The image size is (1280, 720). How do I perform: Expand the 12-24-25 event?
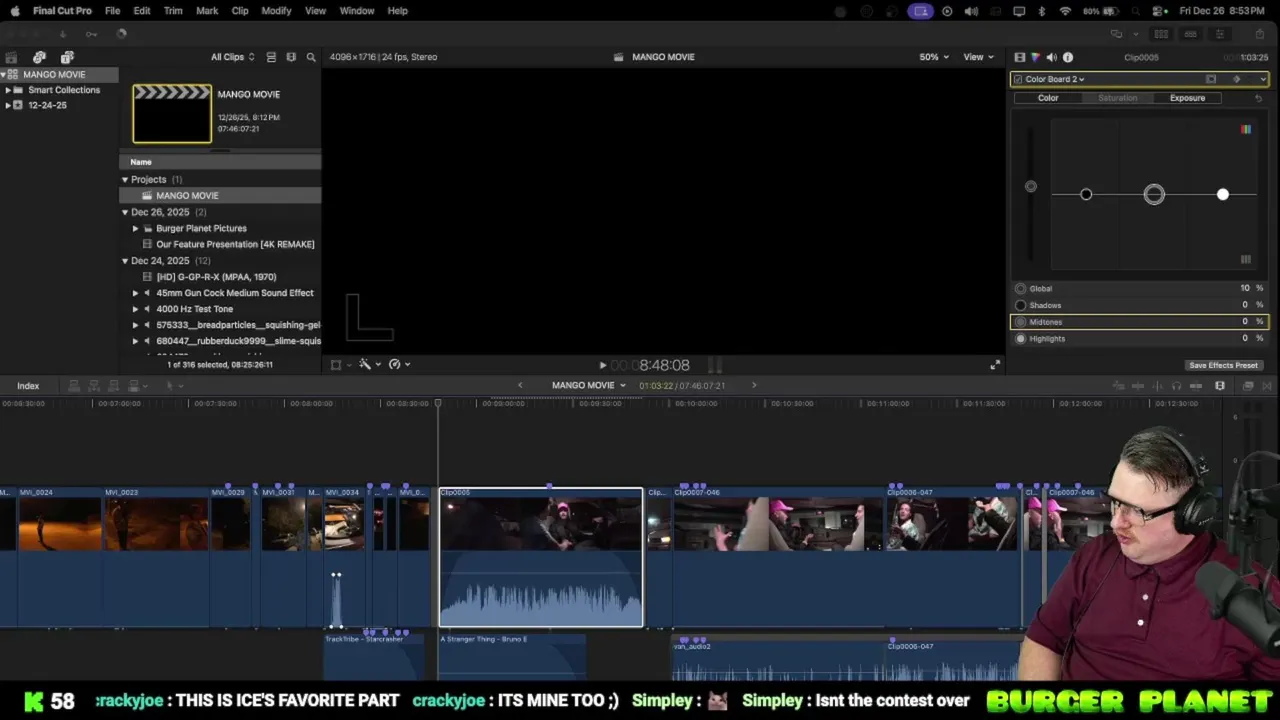8,105
